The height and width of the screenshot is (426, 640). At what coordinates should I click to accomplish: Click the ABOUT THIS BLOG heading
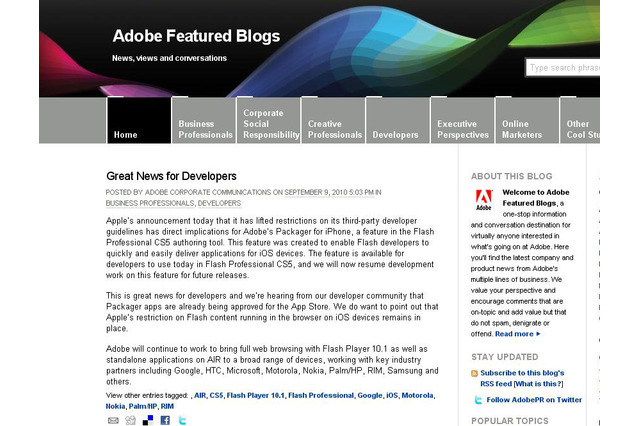[511, 176]
